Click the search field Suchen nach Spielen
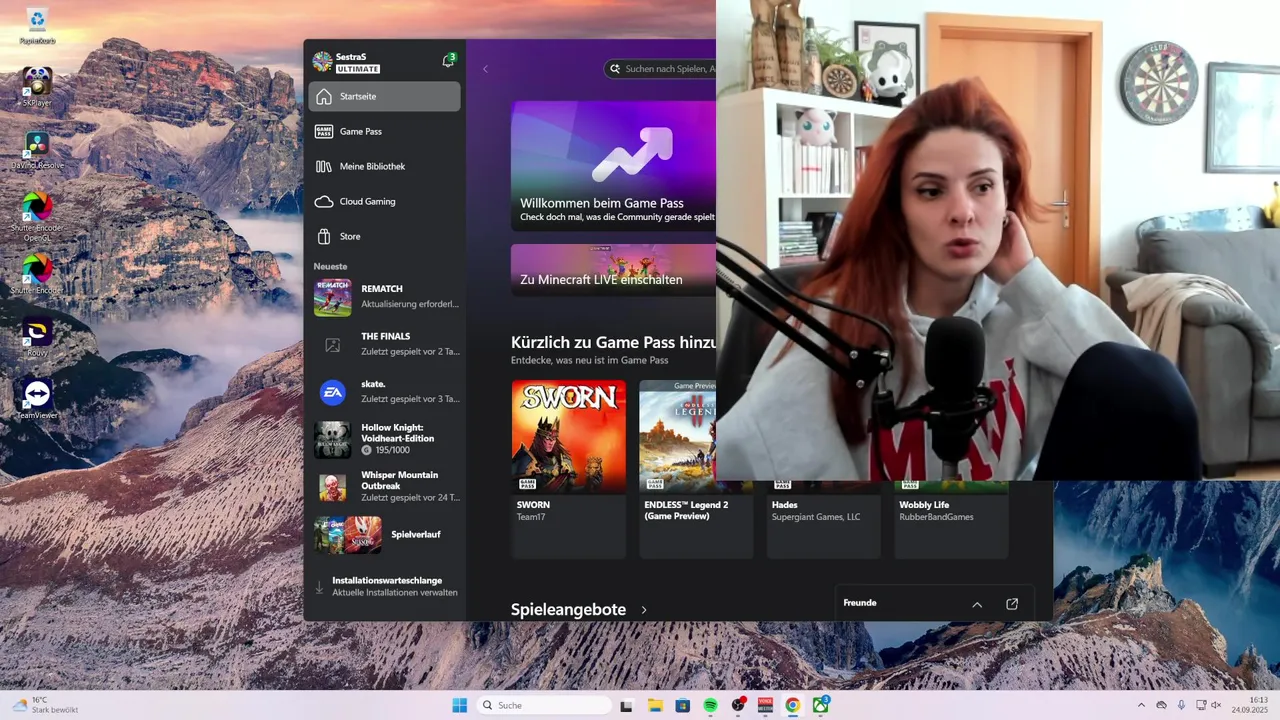 [x=662, y=69]
